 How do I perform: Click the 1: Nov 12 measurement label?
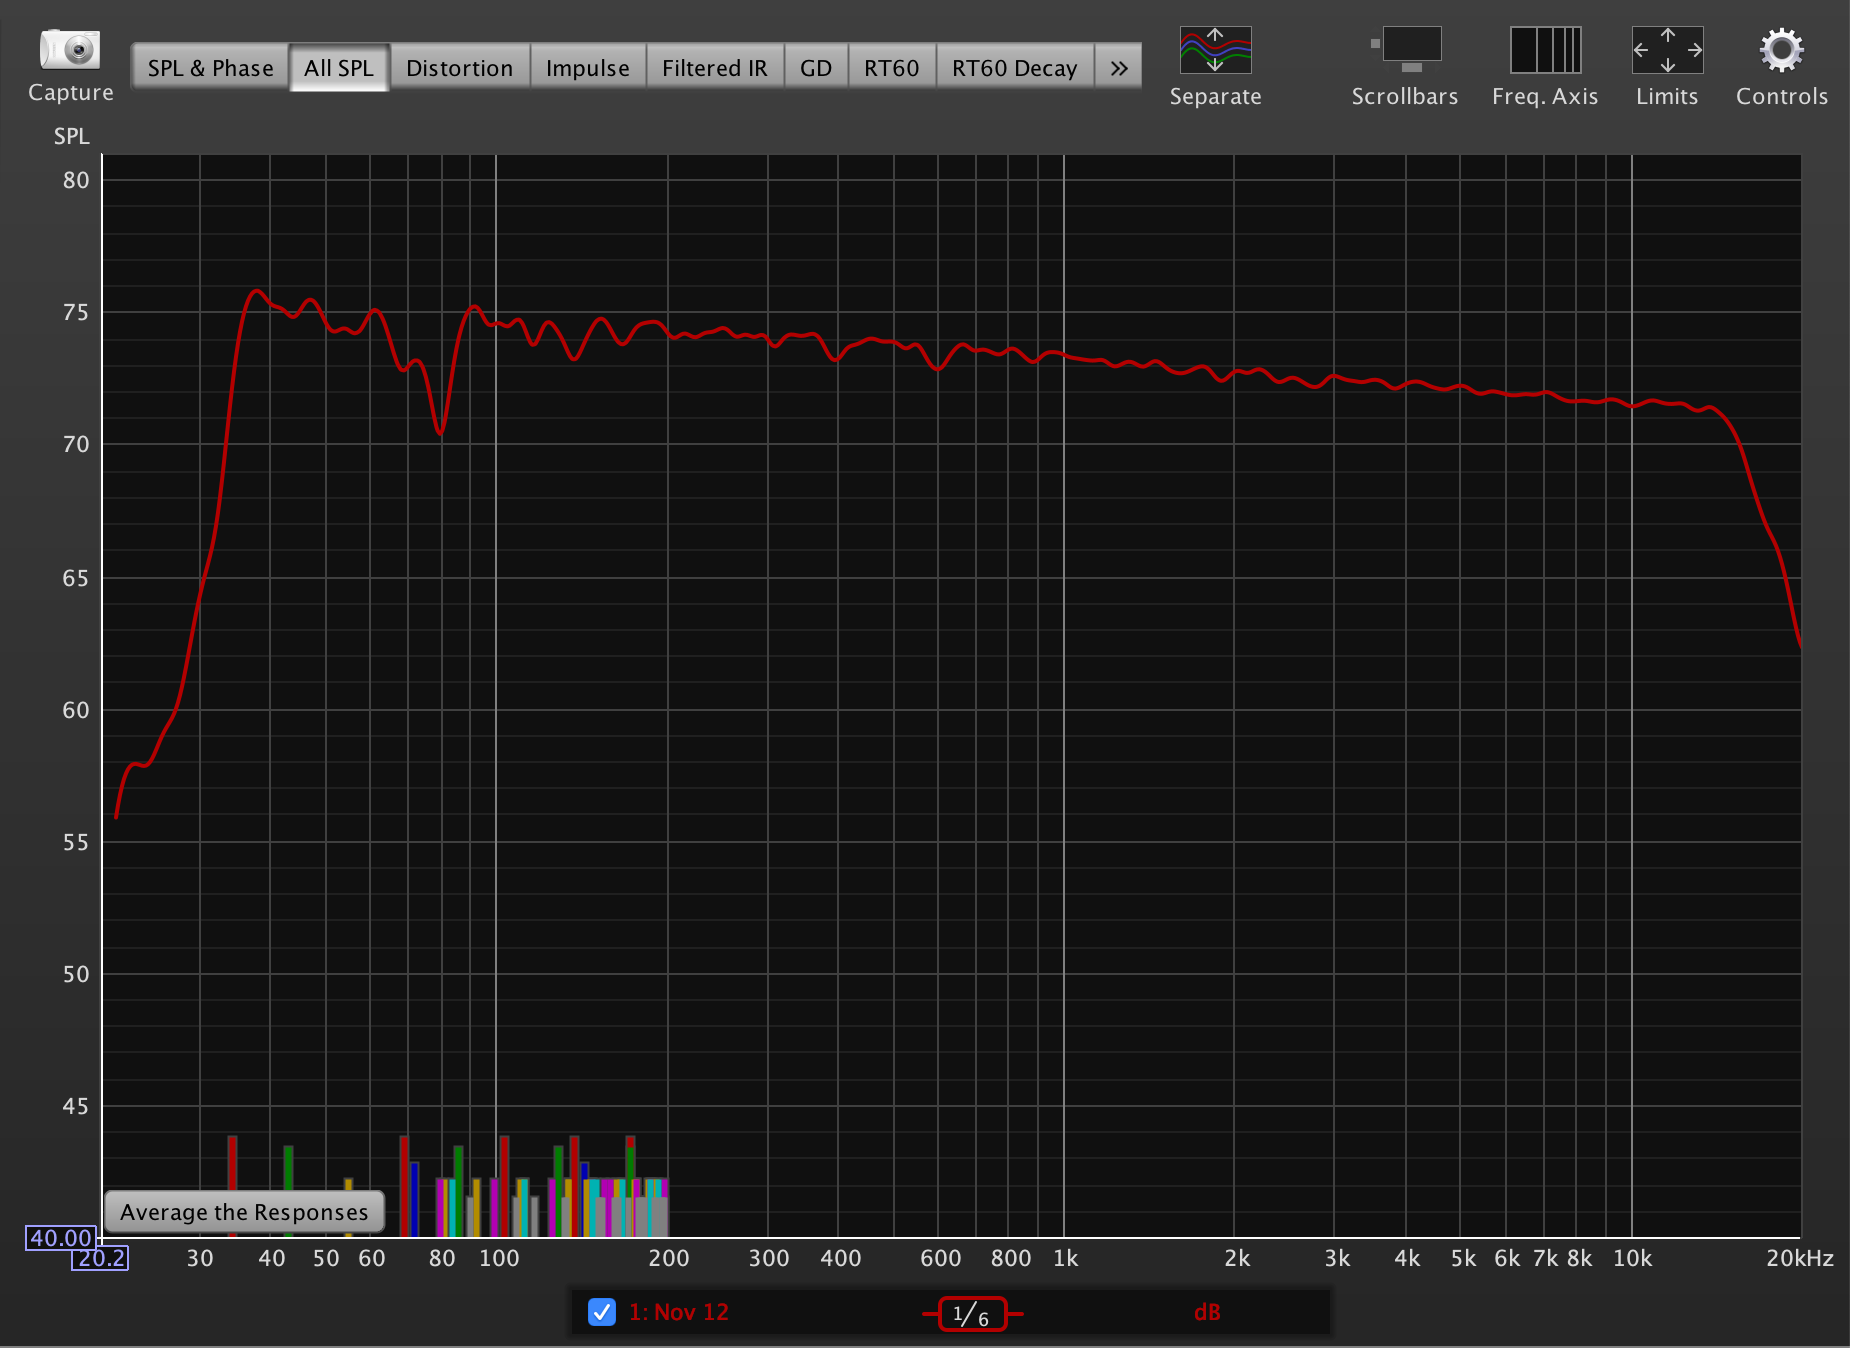(x=679, y=1312)
